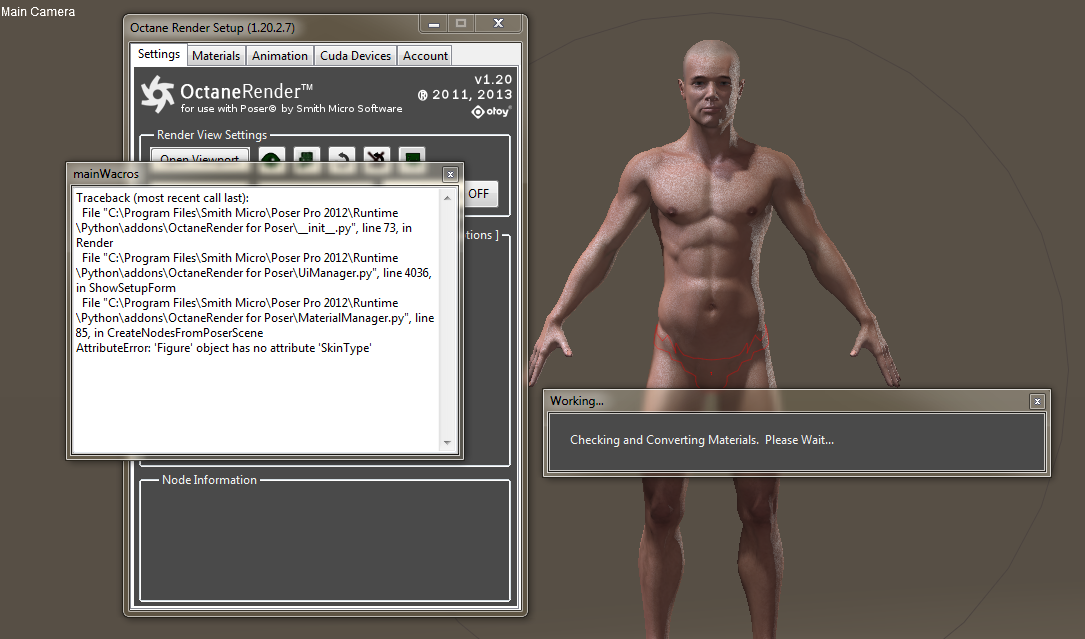This screenshot has height=639, width=1085.
Task: Close the mainWacros error window
Action: [x=450, y=174]
